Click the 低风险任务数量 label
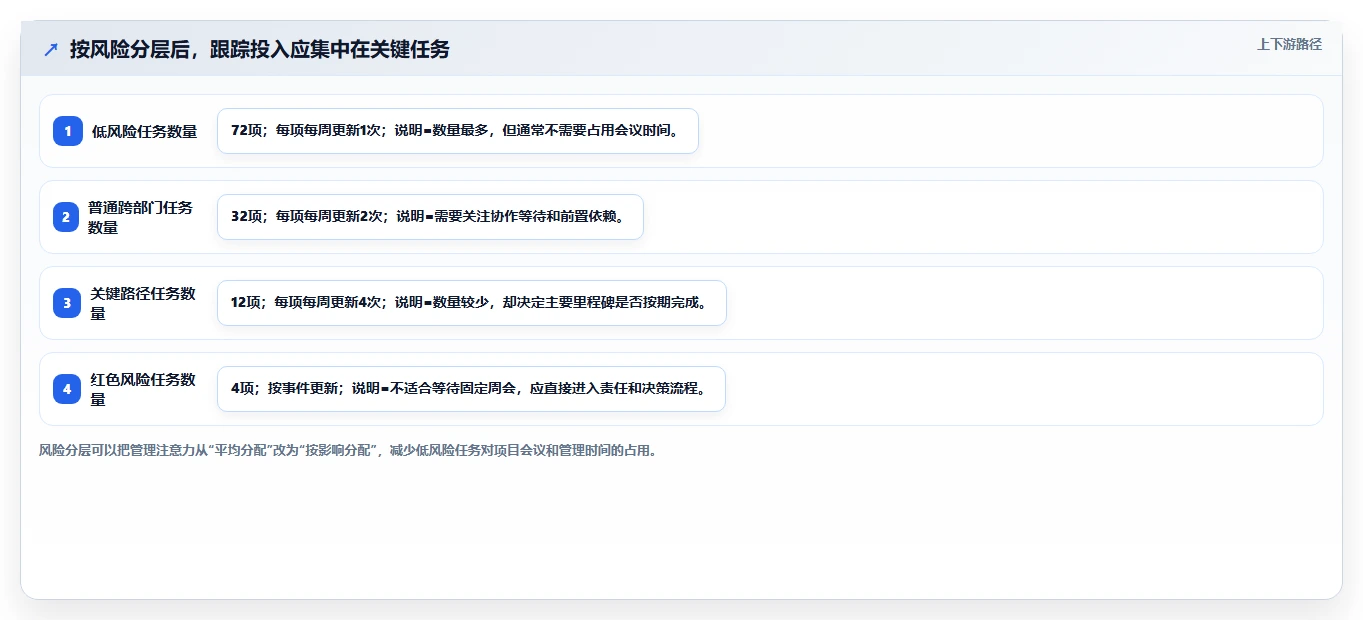 pyautogui.click(x=144, y=131)
